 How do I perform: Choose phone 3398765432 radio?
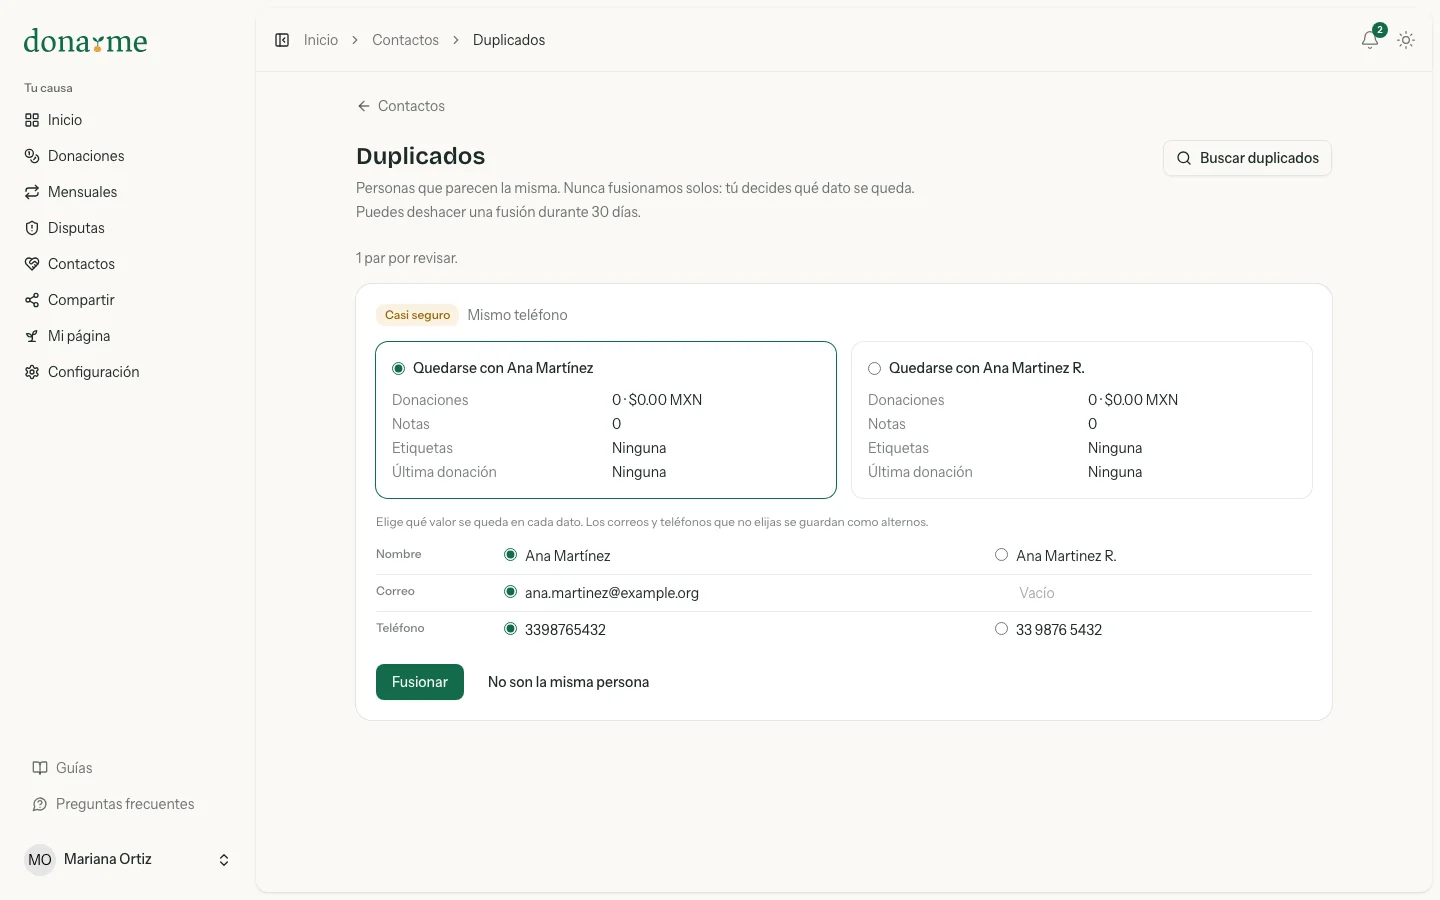pyautogui.click(x=511, y=629)
